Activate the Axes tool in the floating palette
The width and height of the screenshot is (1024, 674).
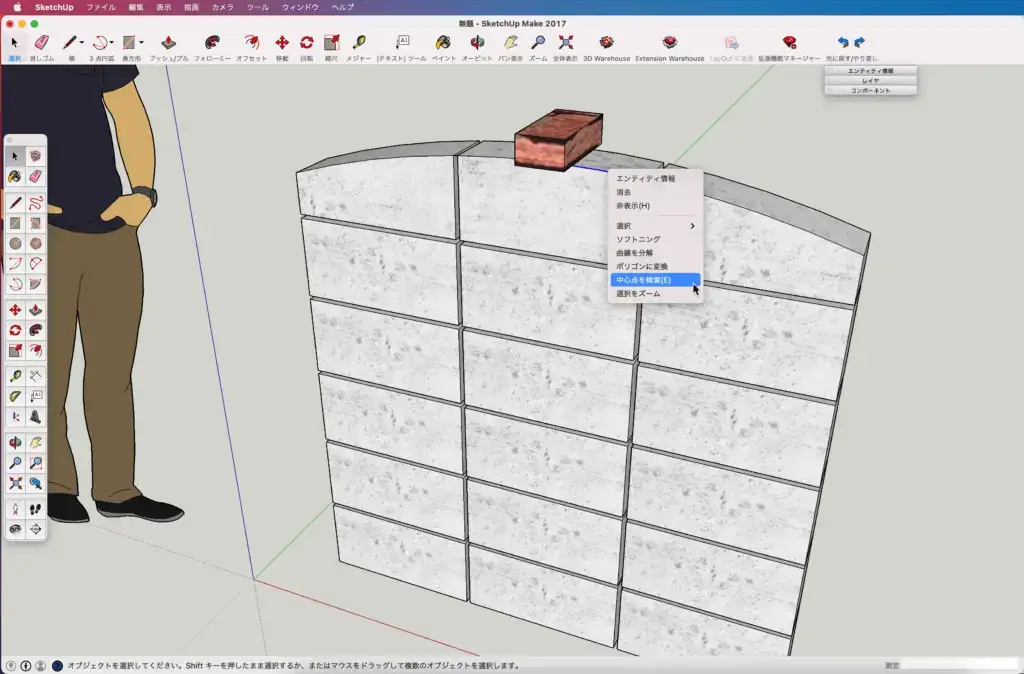pos(15,416)
